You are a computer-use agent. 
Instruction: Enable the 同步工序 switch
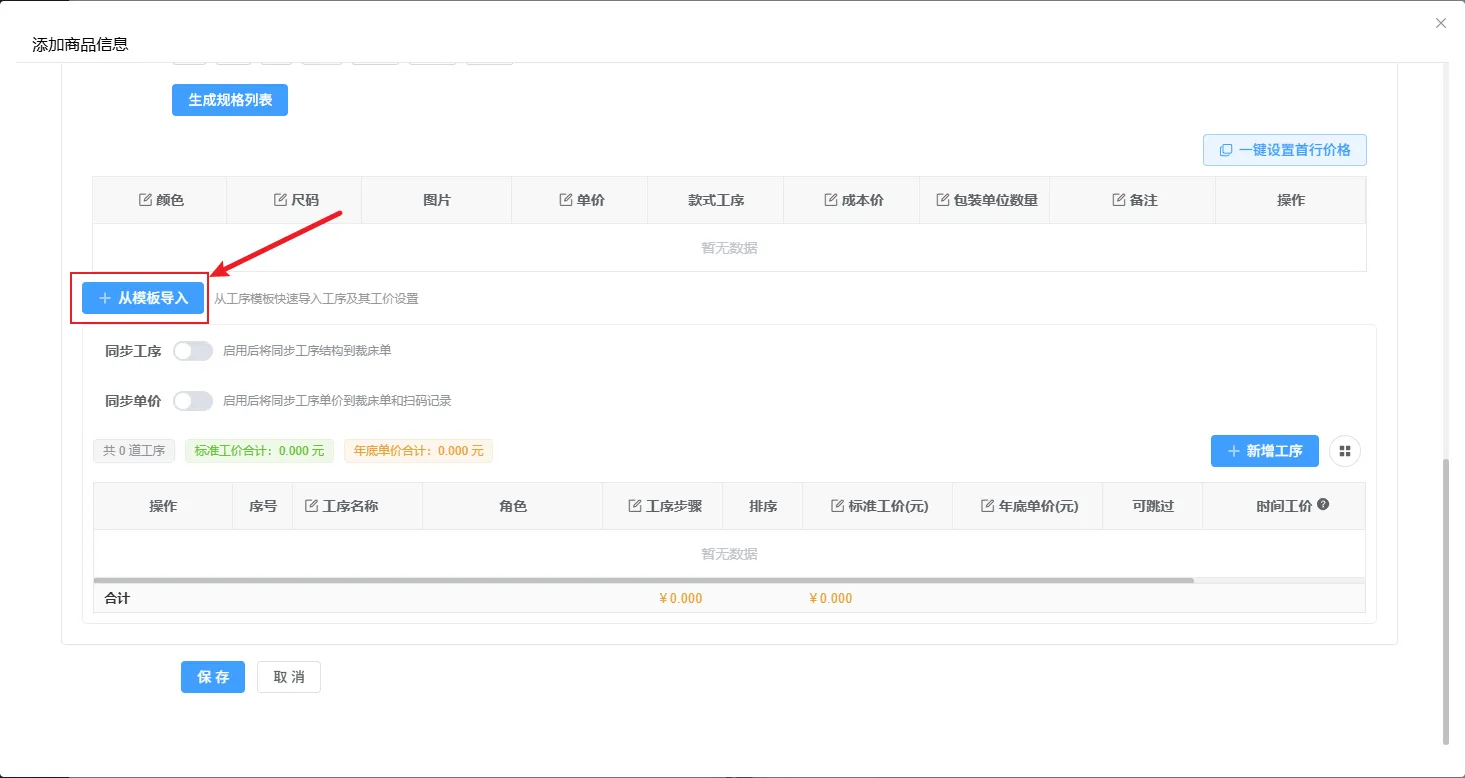coord(193,351)
